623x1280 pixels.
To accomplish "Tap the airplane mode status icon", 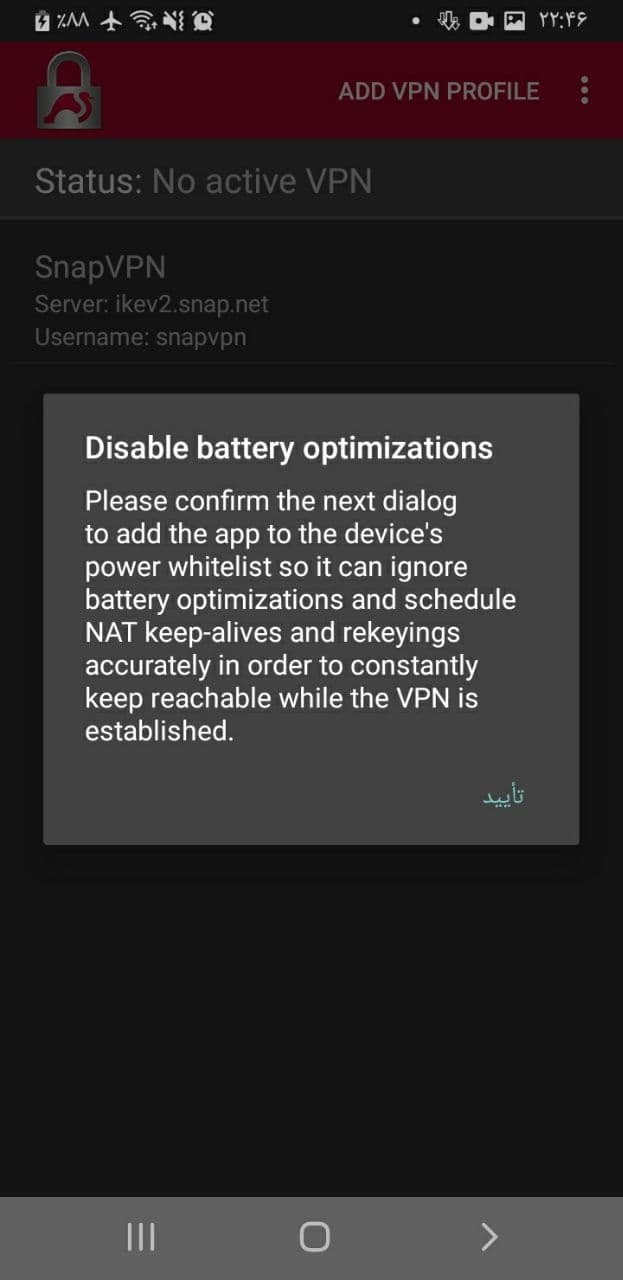I will (x=111, y=20).
